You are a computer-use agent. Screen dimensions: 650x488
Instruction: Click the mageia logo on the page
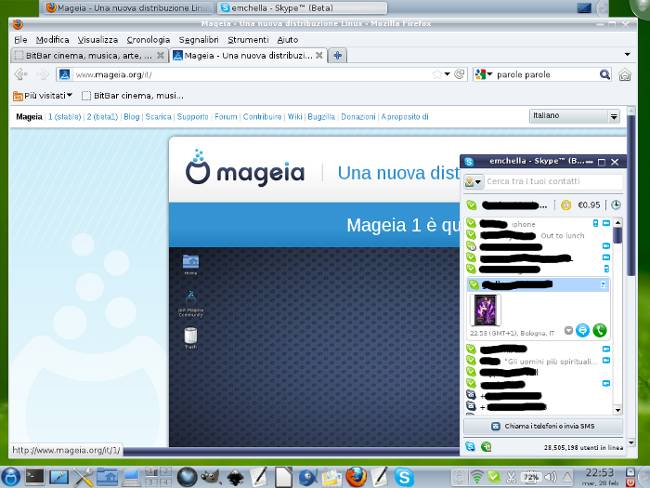[245, 168]
